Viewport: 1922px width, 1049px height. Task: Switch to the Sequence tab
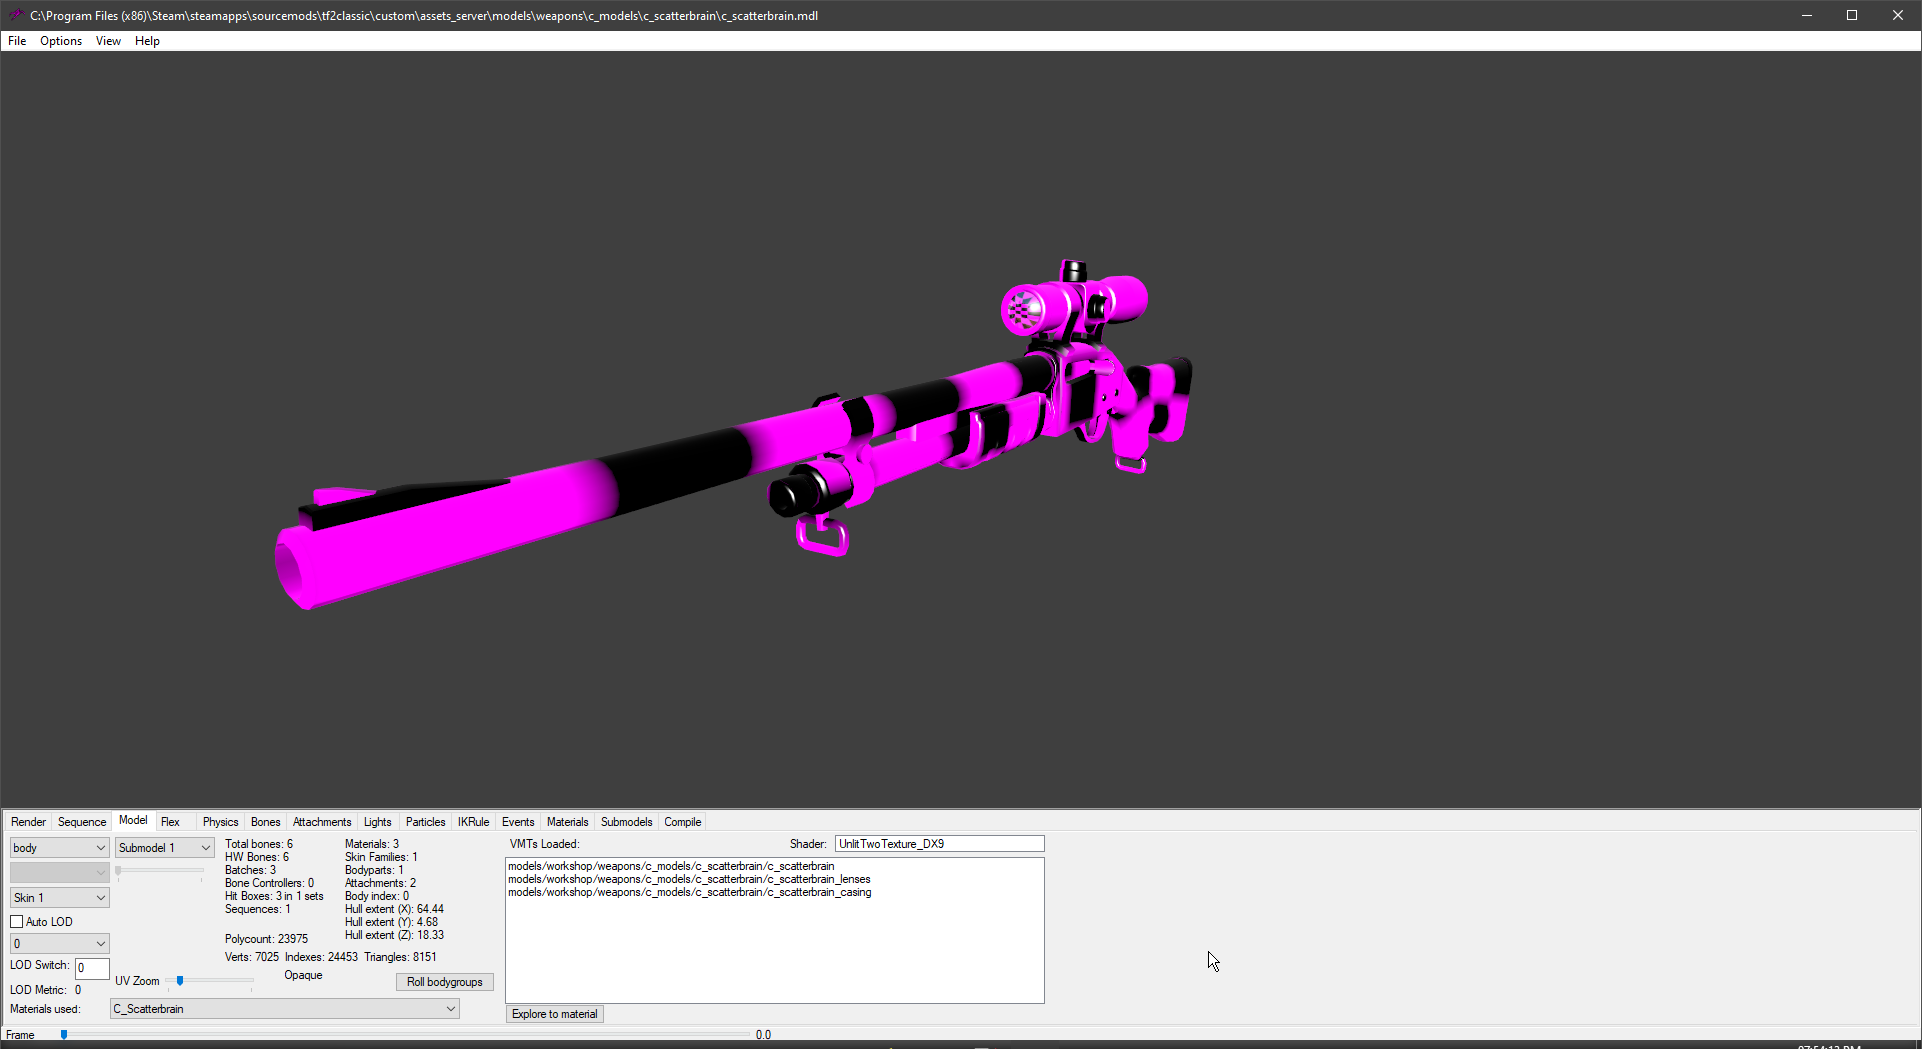click(82, 822)
